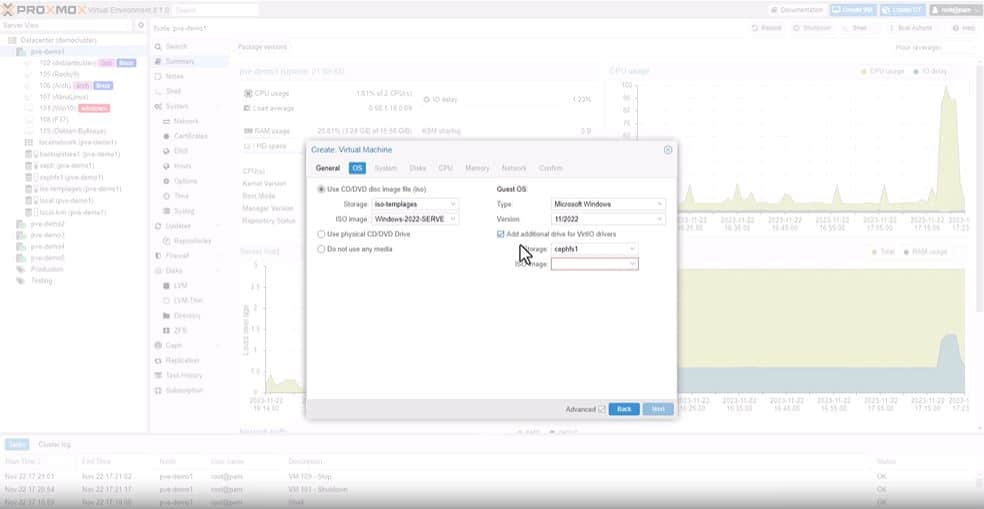Select Do not use any media radio

[321, 249]
